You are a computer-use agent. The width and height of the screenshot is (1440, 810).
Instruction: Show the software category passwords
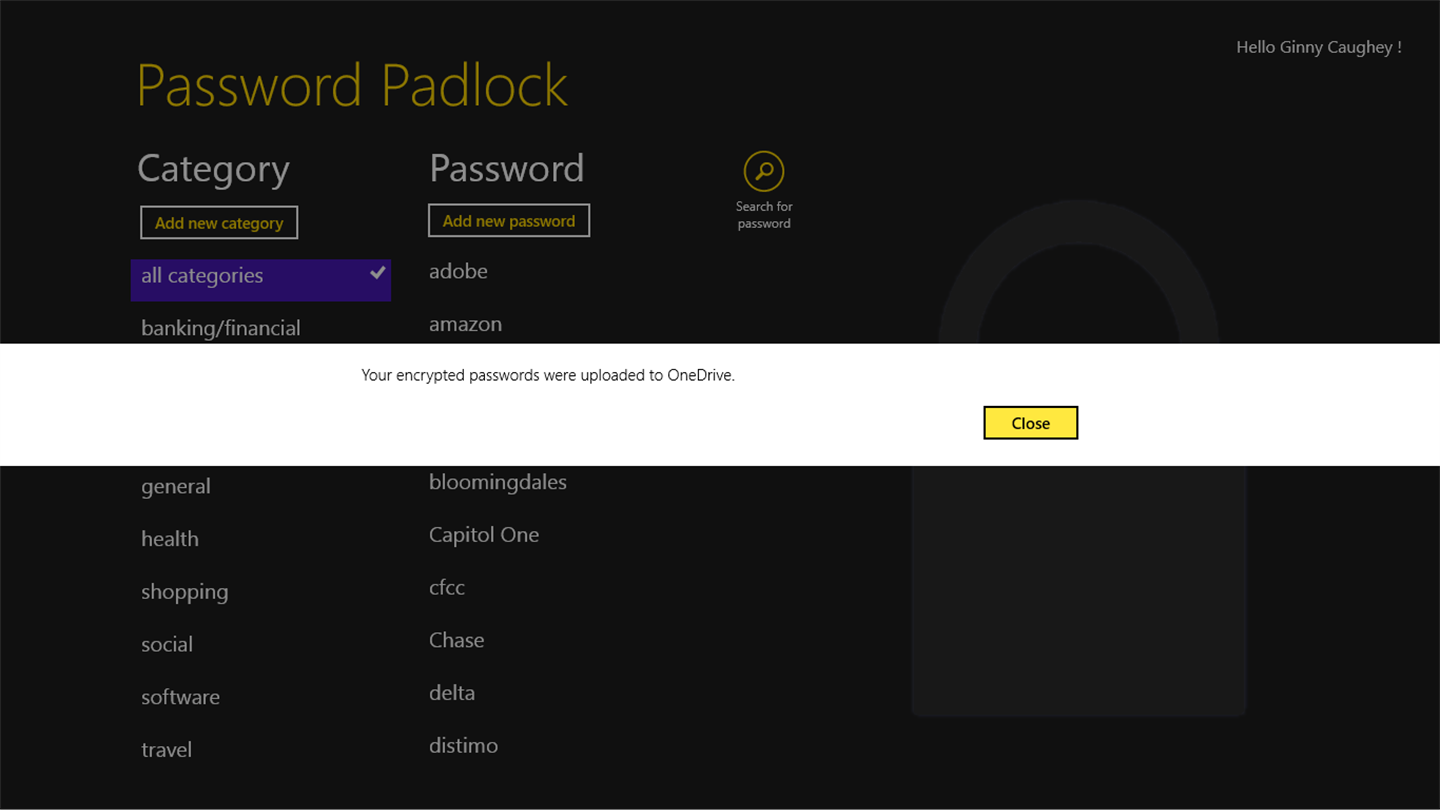[x=181, y=697]
